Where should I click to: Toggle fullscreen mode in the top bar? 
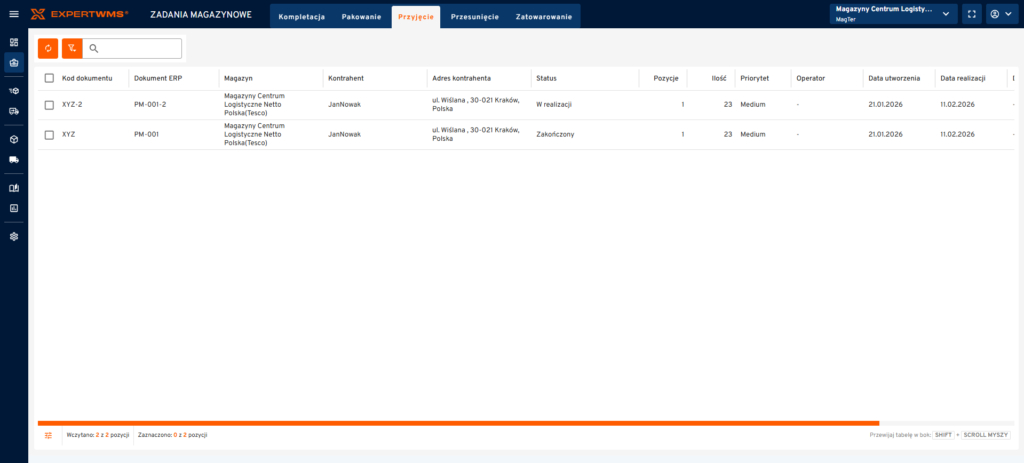972,14
